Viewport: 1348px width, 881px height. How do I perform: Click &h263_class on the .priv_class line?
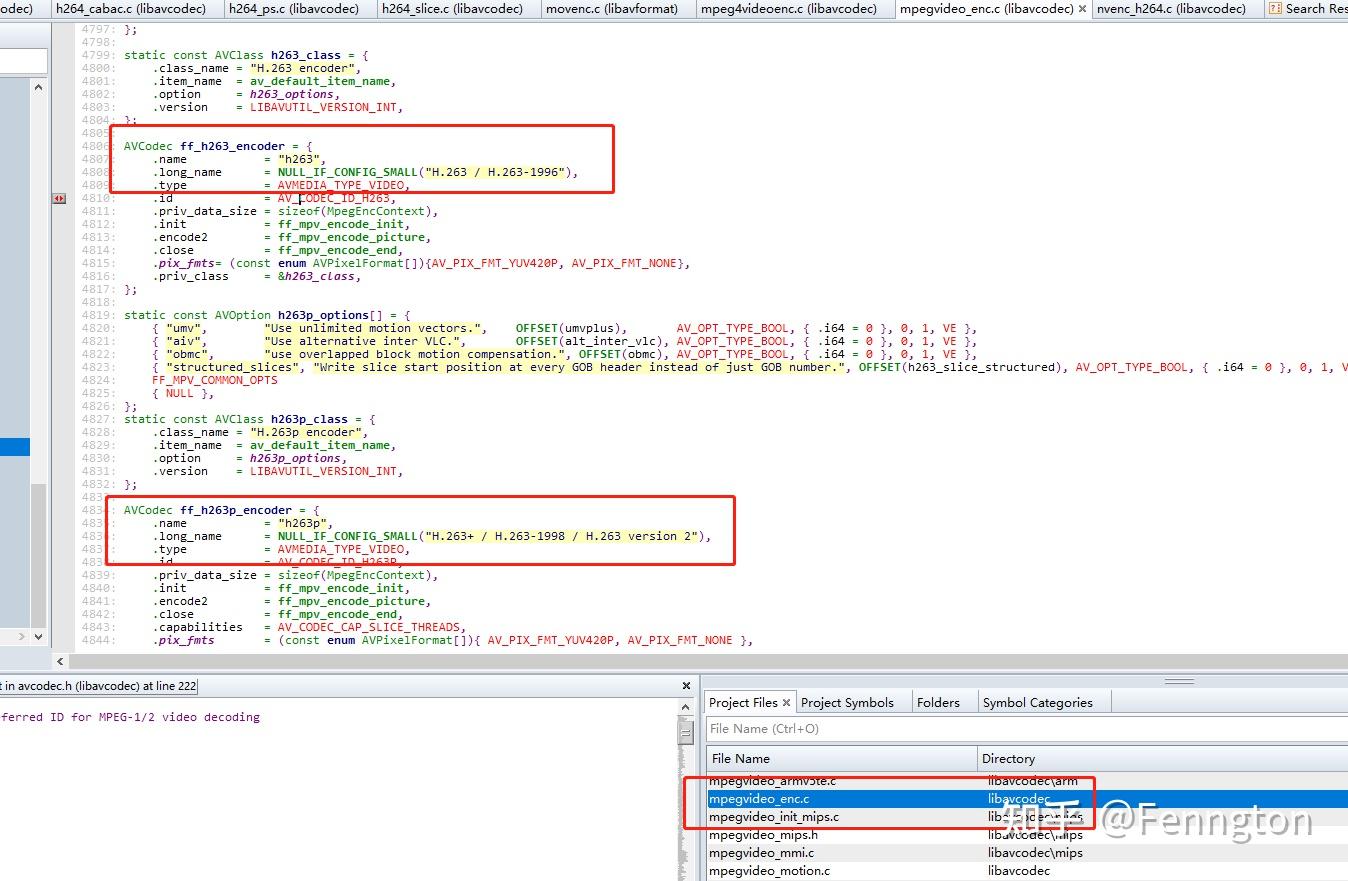coord(316,276)
